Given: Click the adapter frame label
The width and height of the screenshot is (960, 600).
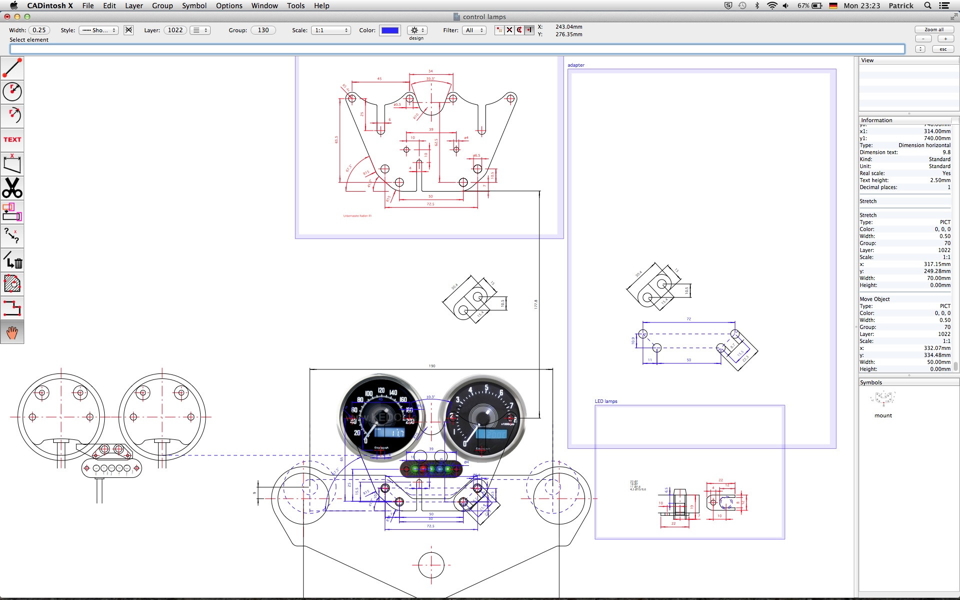Looking at the screenshot, I should [x=576, y=65].
